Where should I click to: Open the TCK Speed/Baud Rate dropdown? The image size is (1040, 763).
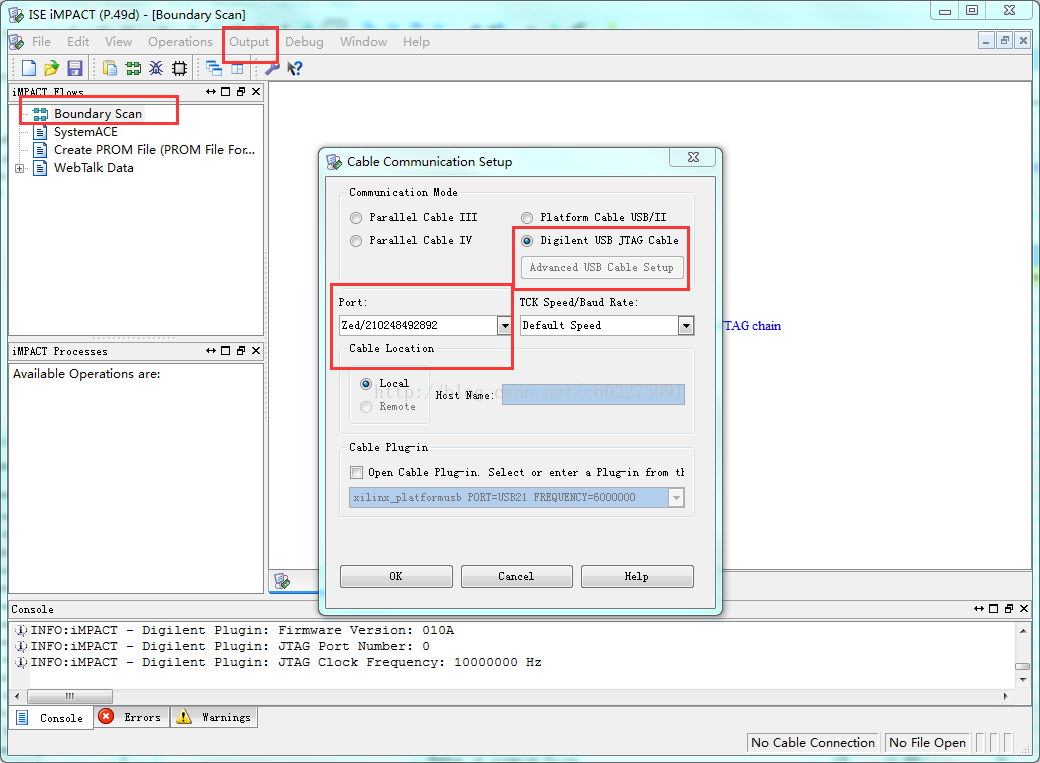[686, 325]
